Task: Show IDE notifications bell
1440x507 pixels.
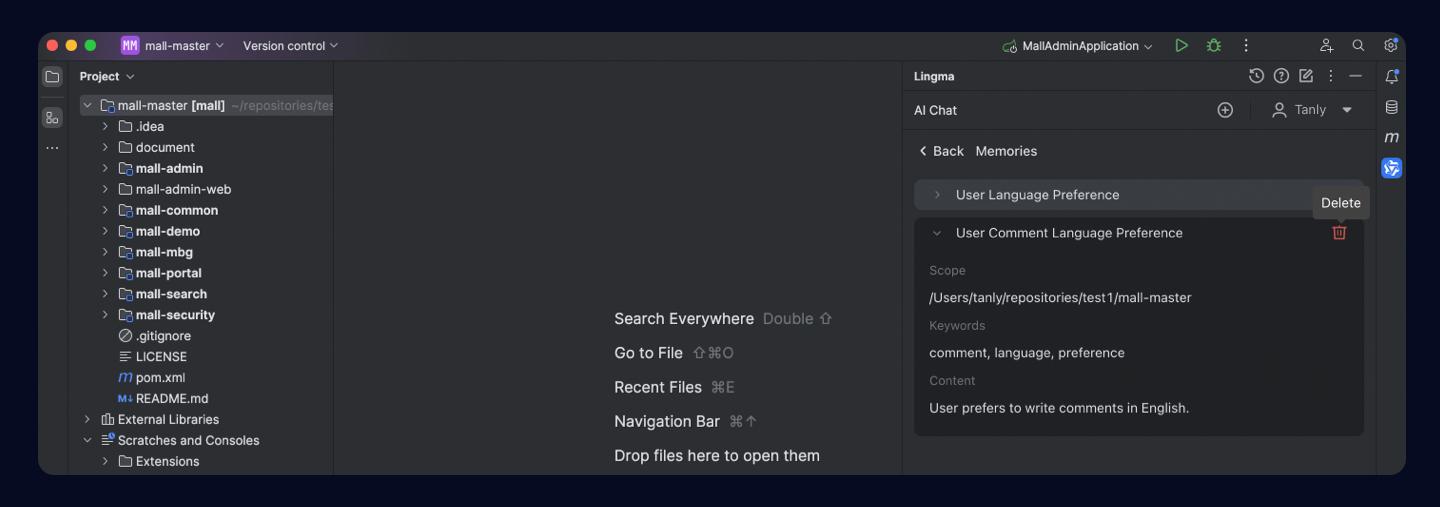Action: [x=1391, y=77]
